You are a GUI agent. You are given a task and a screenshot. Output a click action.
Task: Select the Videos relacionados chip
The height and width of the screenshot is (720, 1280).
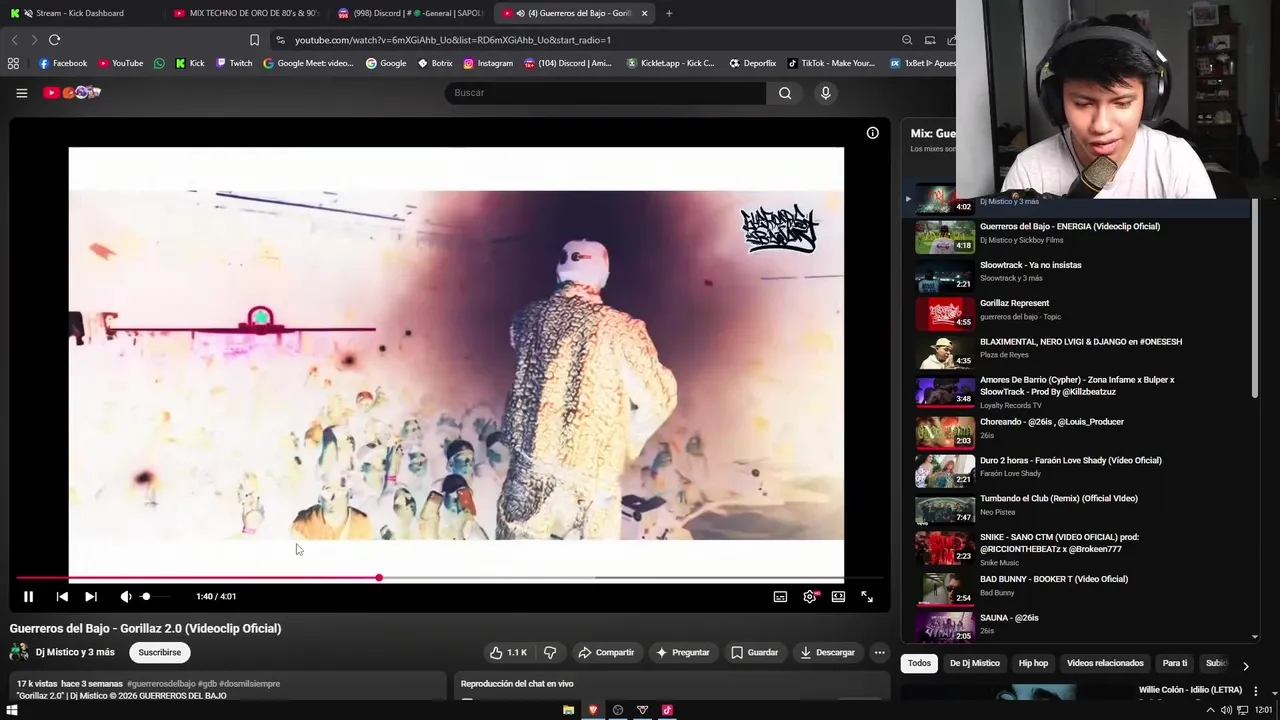pos(1105,663)
